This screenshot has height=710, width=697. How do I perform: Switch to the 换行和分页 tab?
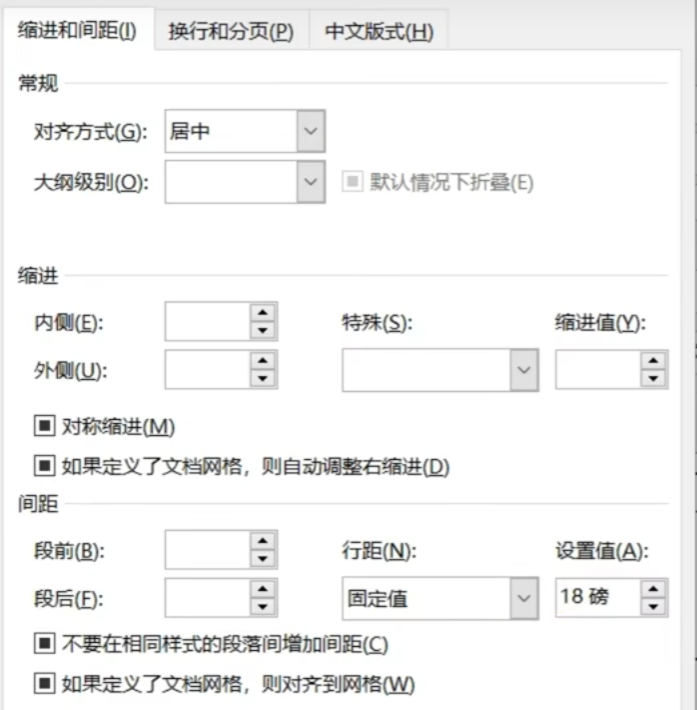tap(231, 31)
